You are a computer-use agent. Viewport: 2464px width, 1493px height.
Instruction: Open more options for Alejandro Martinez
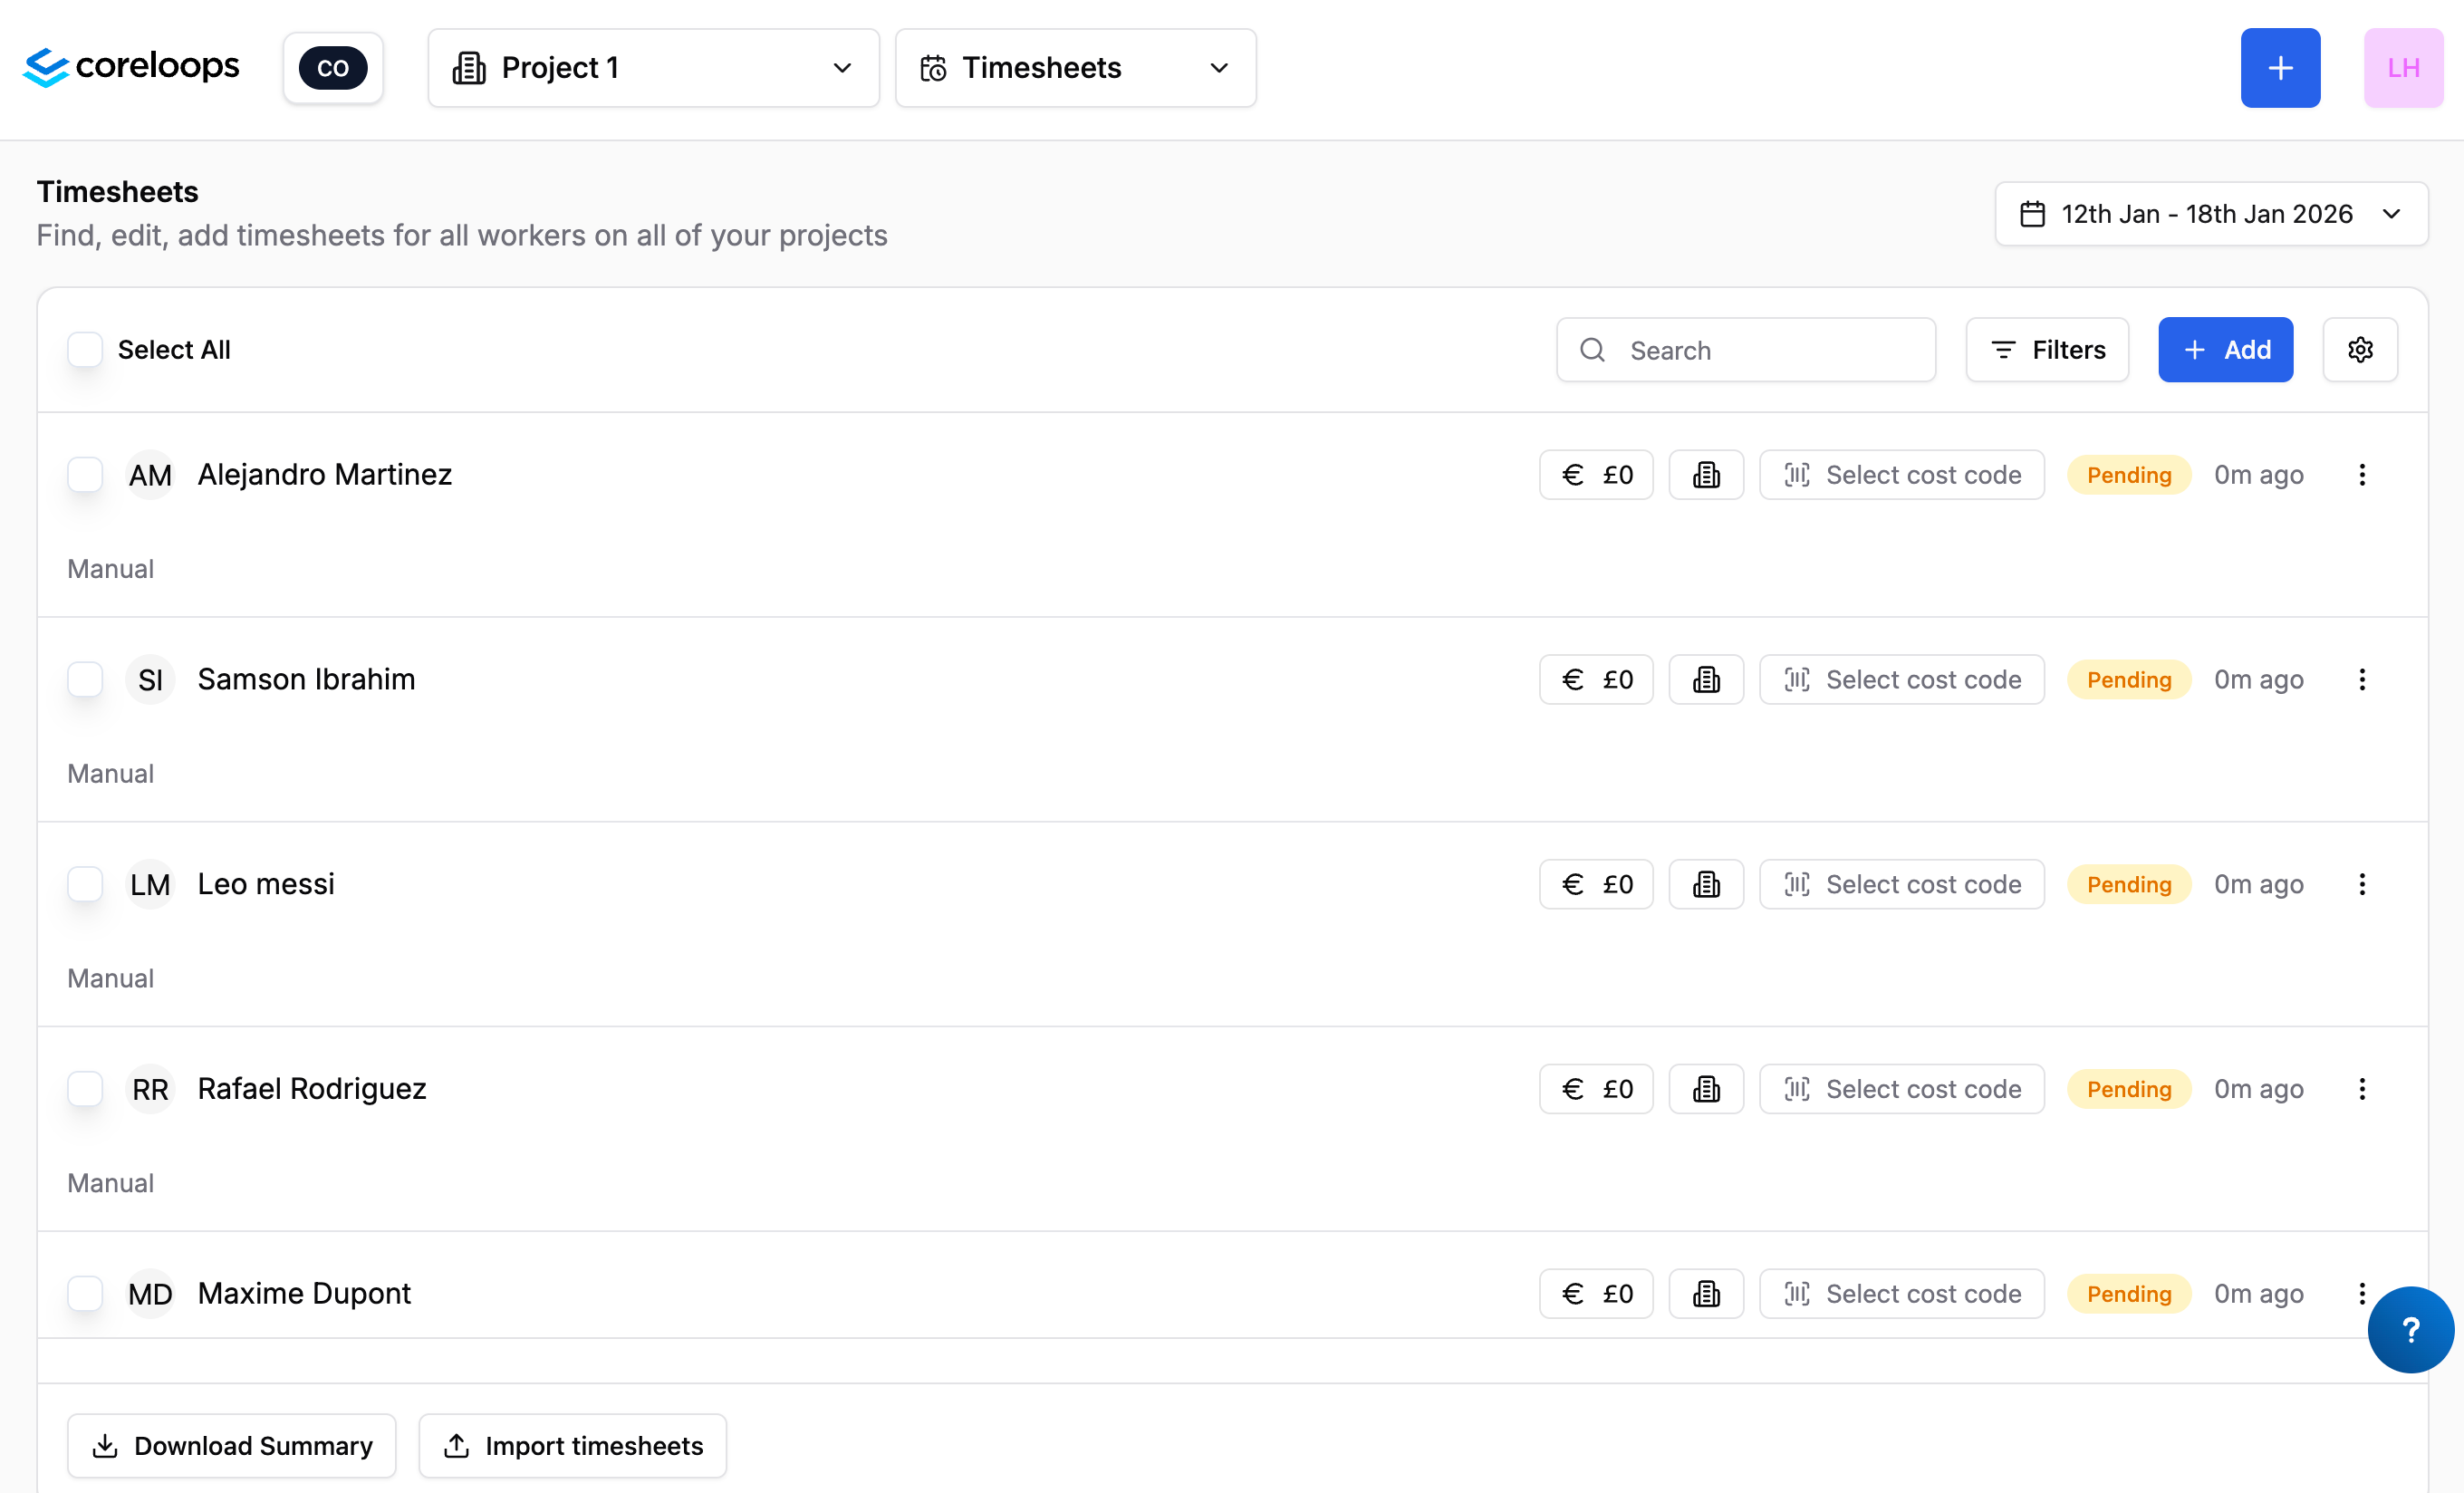click(2362, 475)
